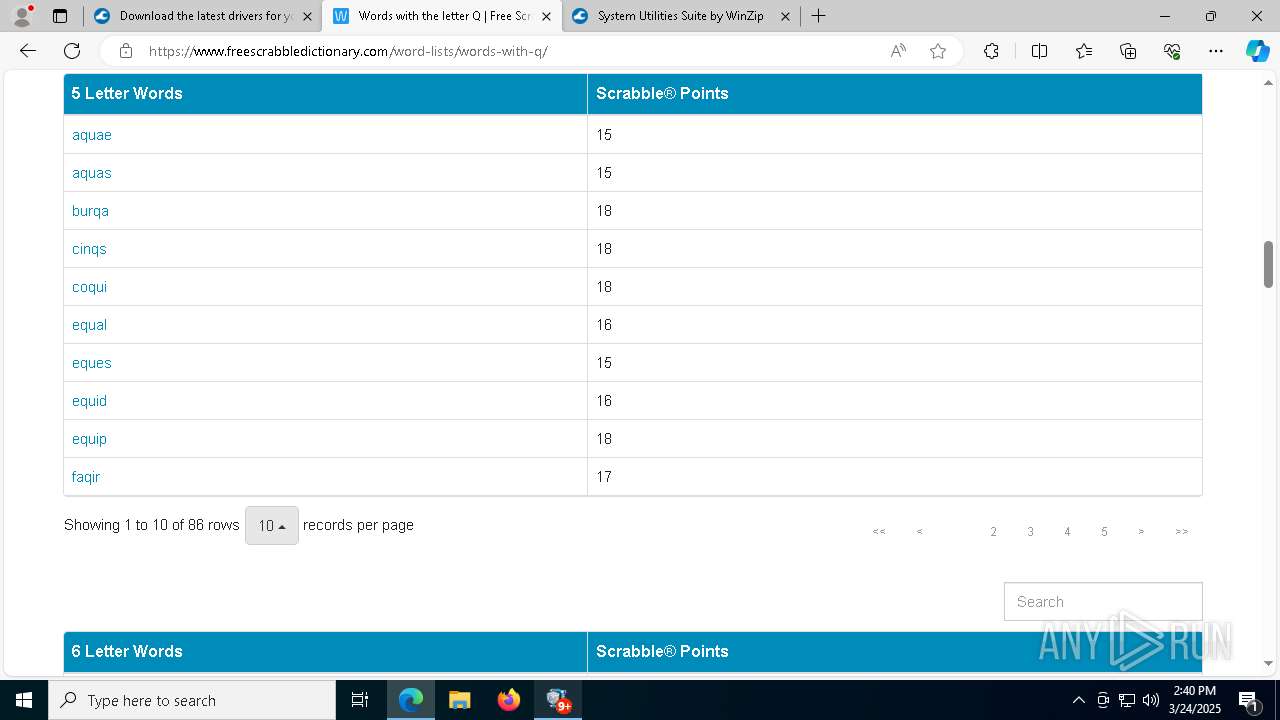Open the word link equal
Image resolution: width=1280 pixels, height=720 pixels.
point(89,325)
